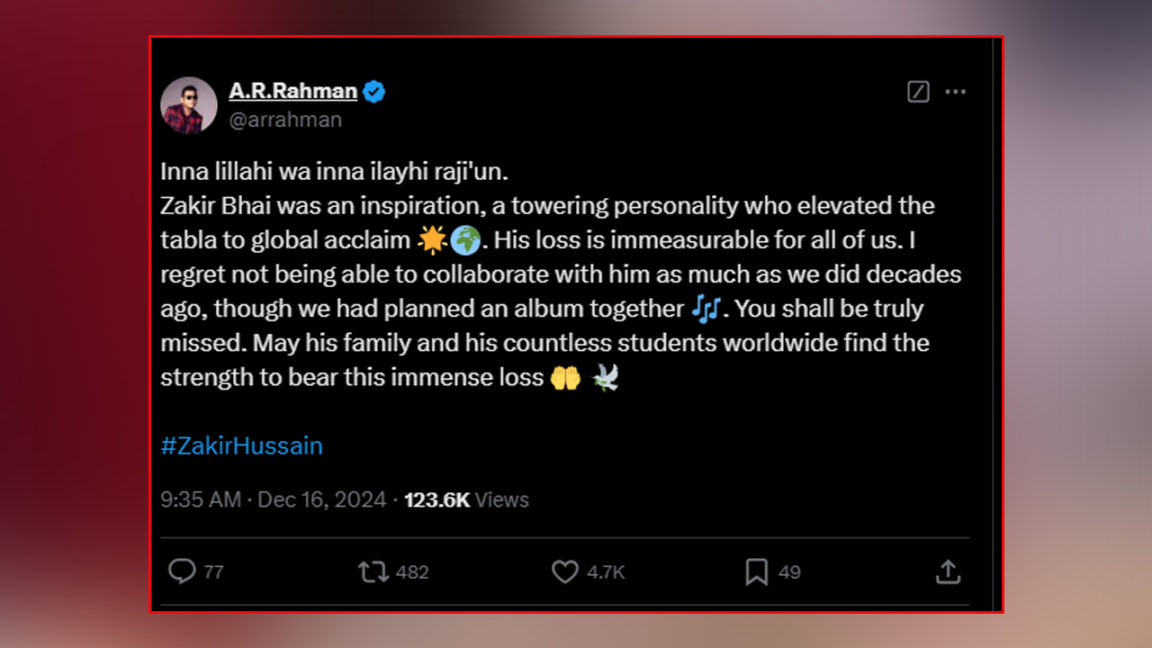Click the blue verified badge
The width and height of the screenshot is (1152, 648).
[x=374, y=92]
